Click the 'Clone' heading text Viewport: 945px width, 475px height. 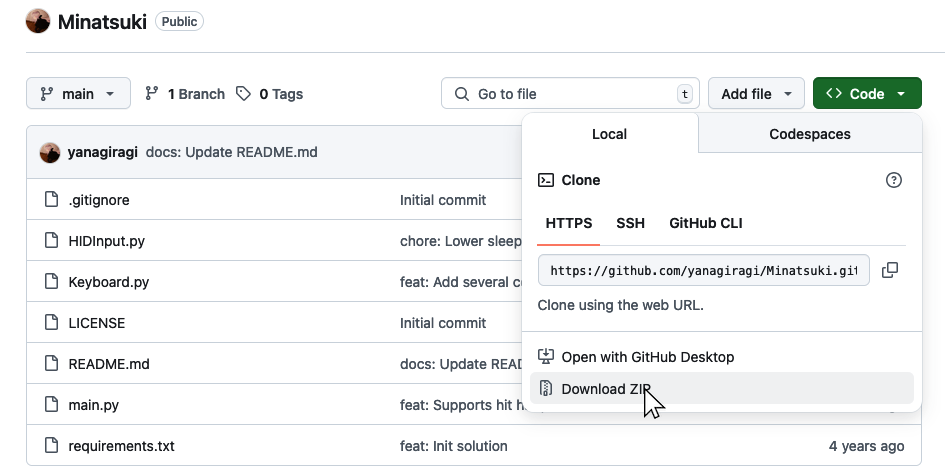tap(580, 180)
